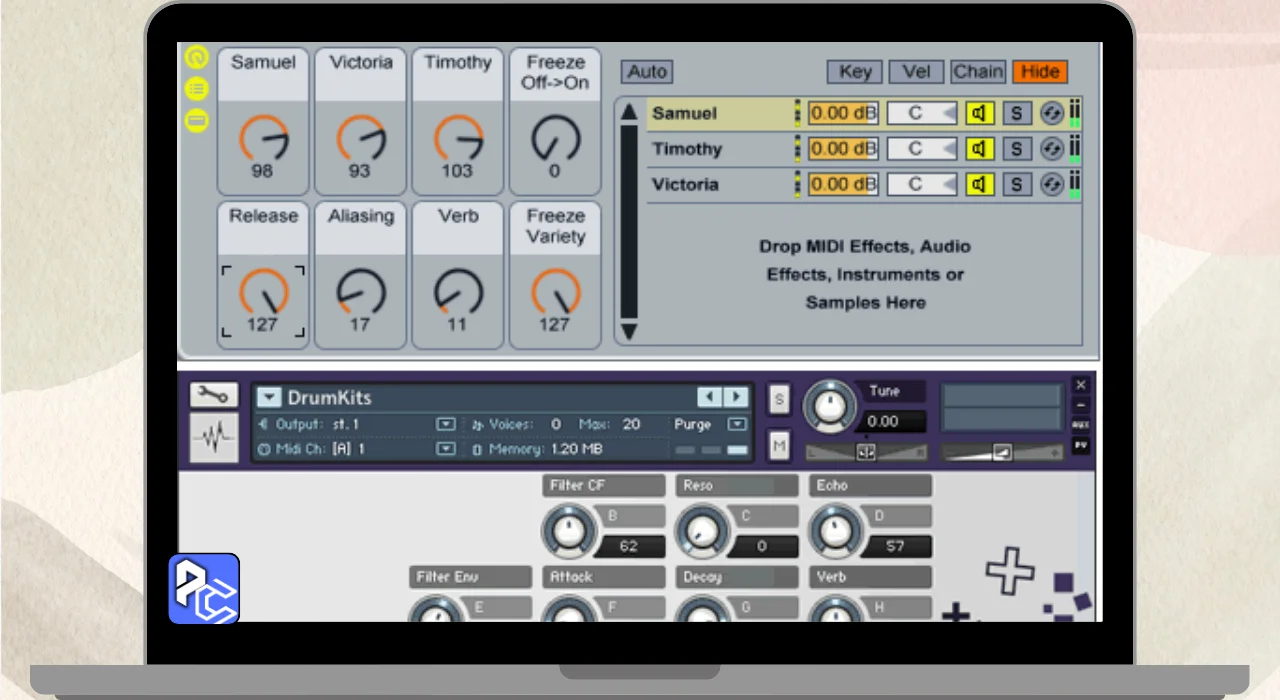The image size is (1280, 700).
Task: Mute the DrumKits instrument with M button
Action: tap(779, 445)
